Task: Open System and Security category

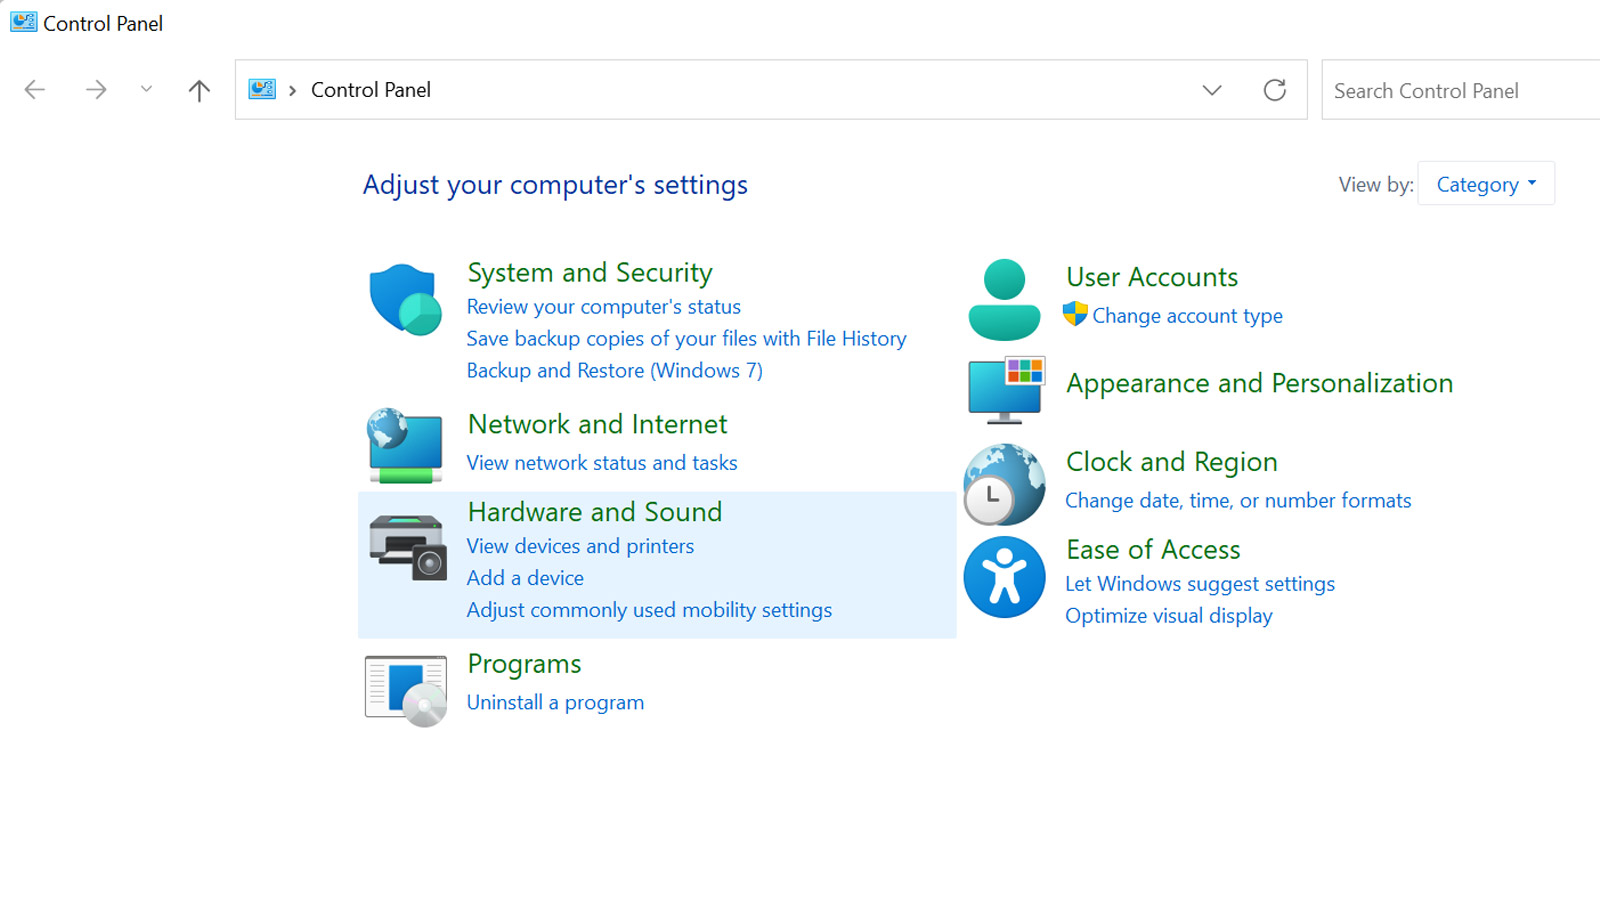Action: [x=590, y=273]
